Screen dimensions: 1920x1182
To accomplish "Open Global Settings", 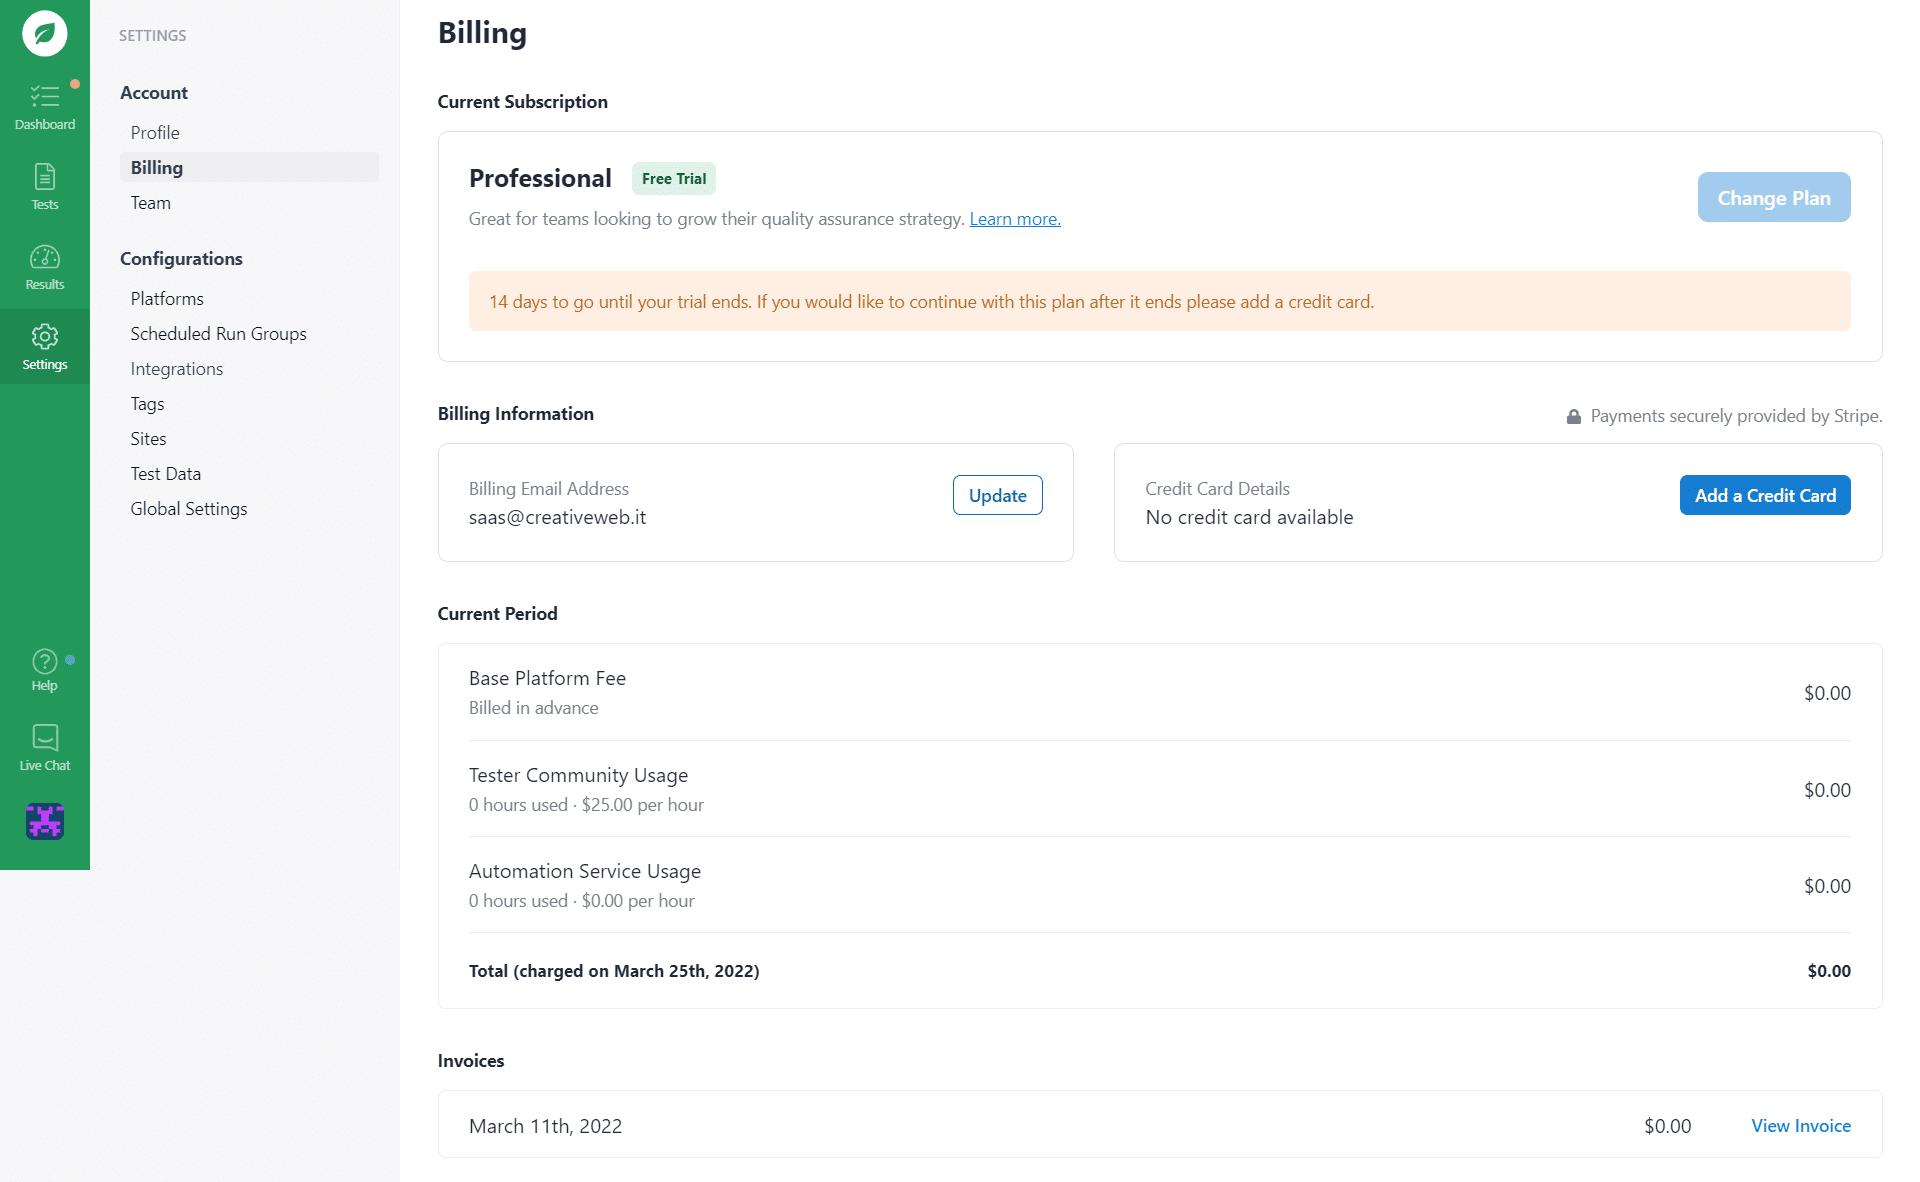I will tap(188, 508).
